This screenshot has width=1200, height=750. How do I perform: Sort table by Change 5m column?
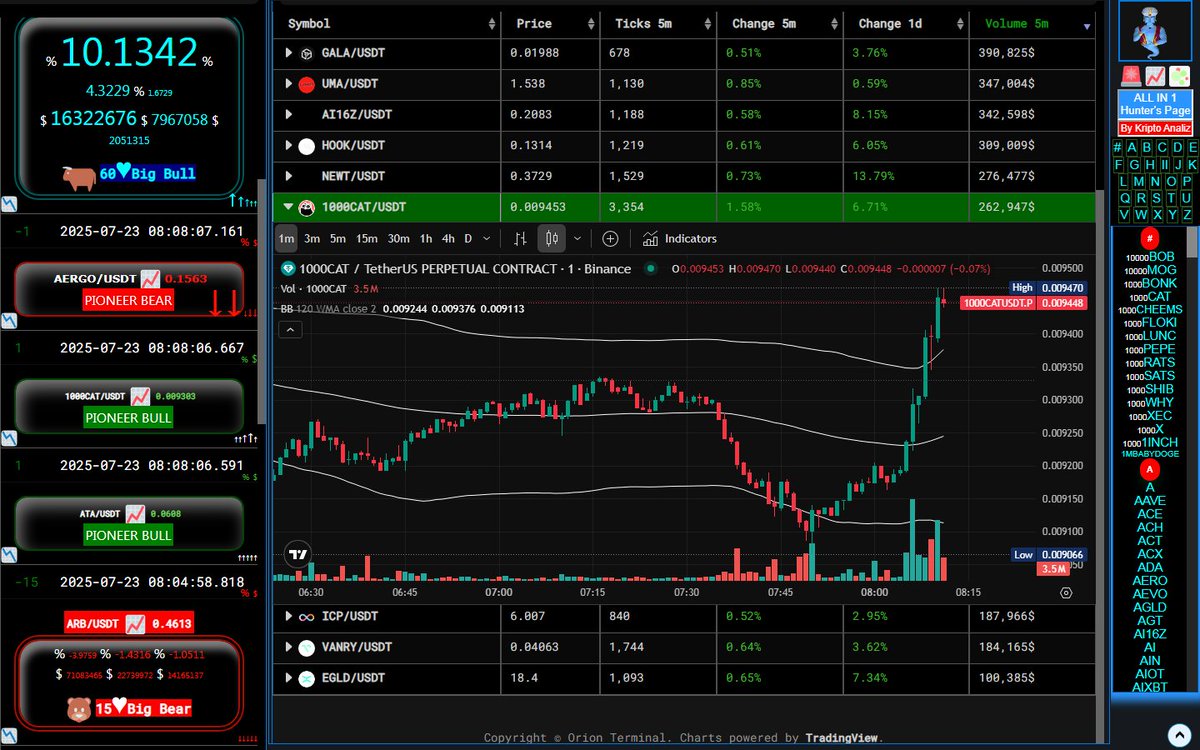pyautogui.click(x=779, y=23)
